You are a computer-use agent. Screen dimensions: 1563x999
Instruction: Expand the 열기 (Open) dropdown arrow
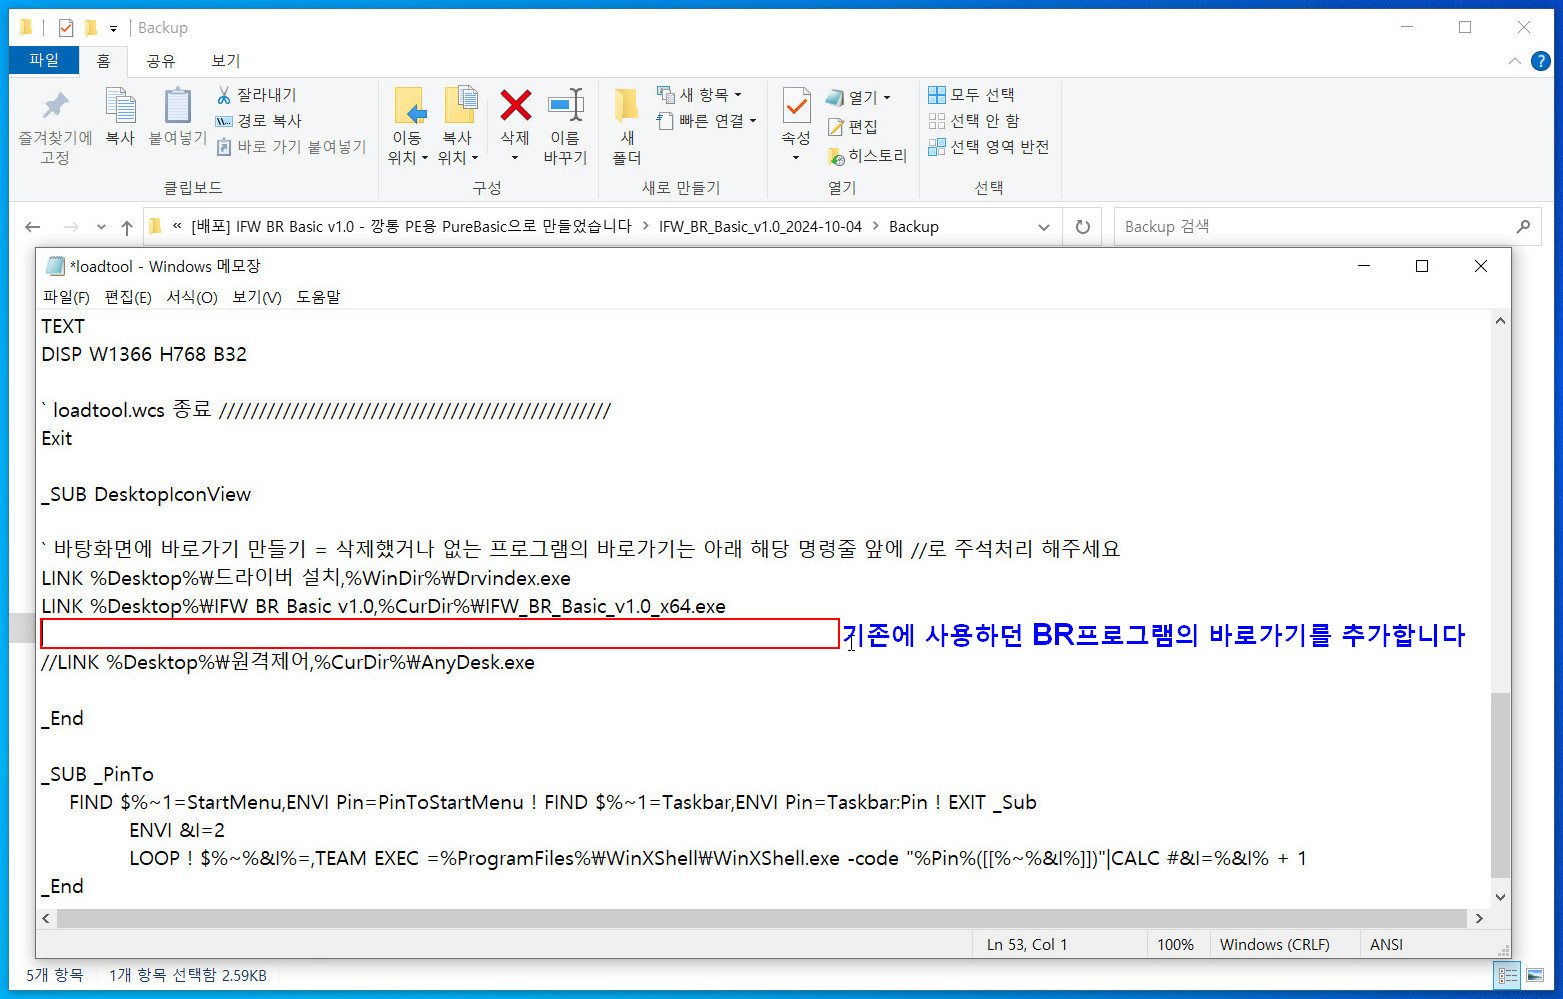point(887,98)
